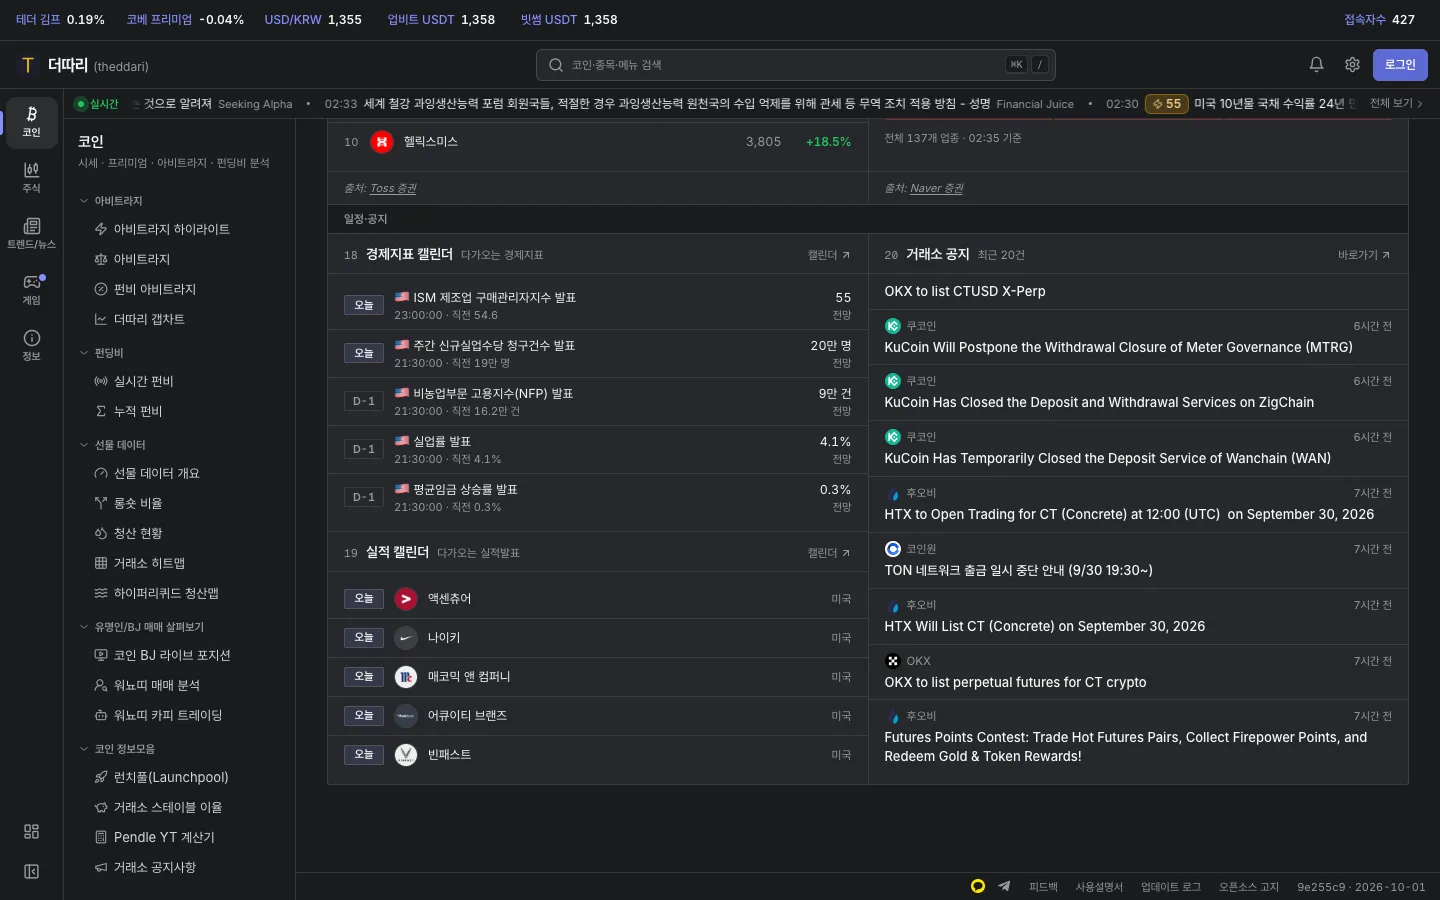
Task: Click the 피드백 footer link
Action: [1043, 887]
